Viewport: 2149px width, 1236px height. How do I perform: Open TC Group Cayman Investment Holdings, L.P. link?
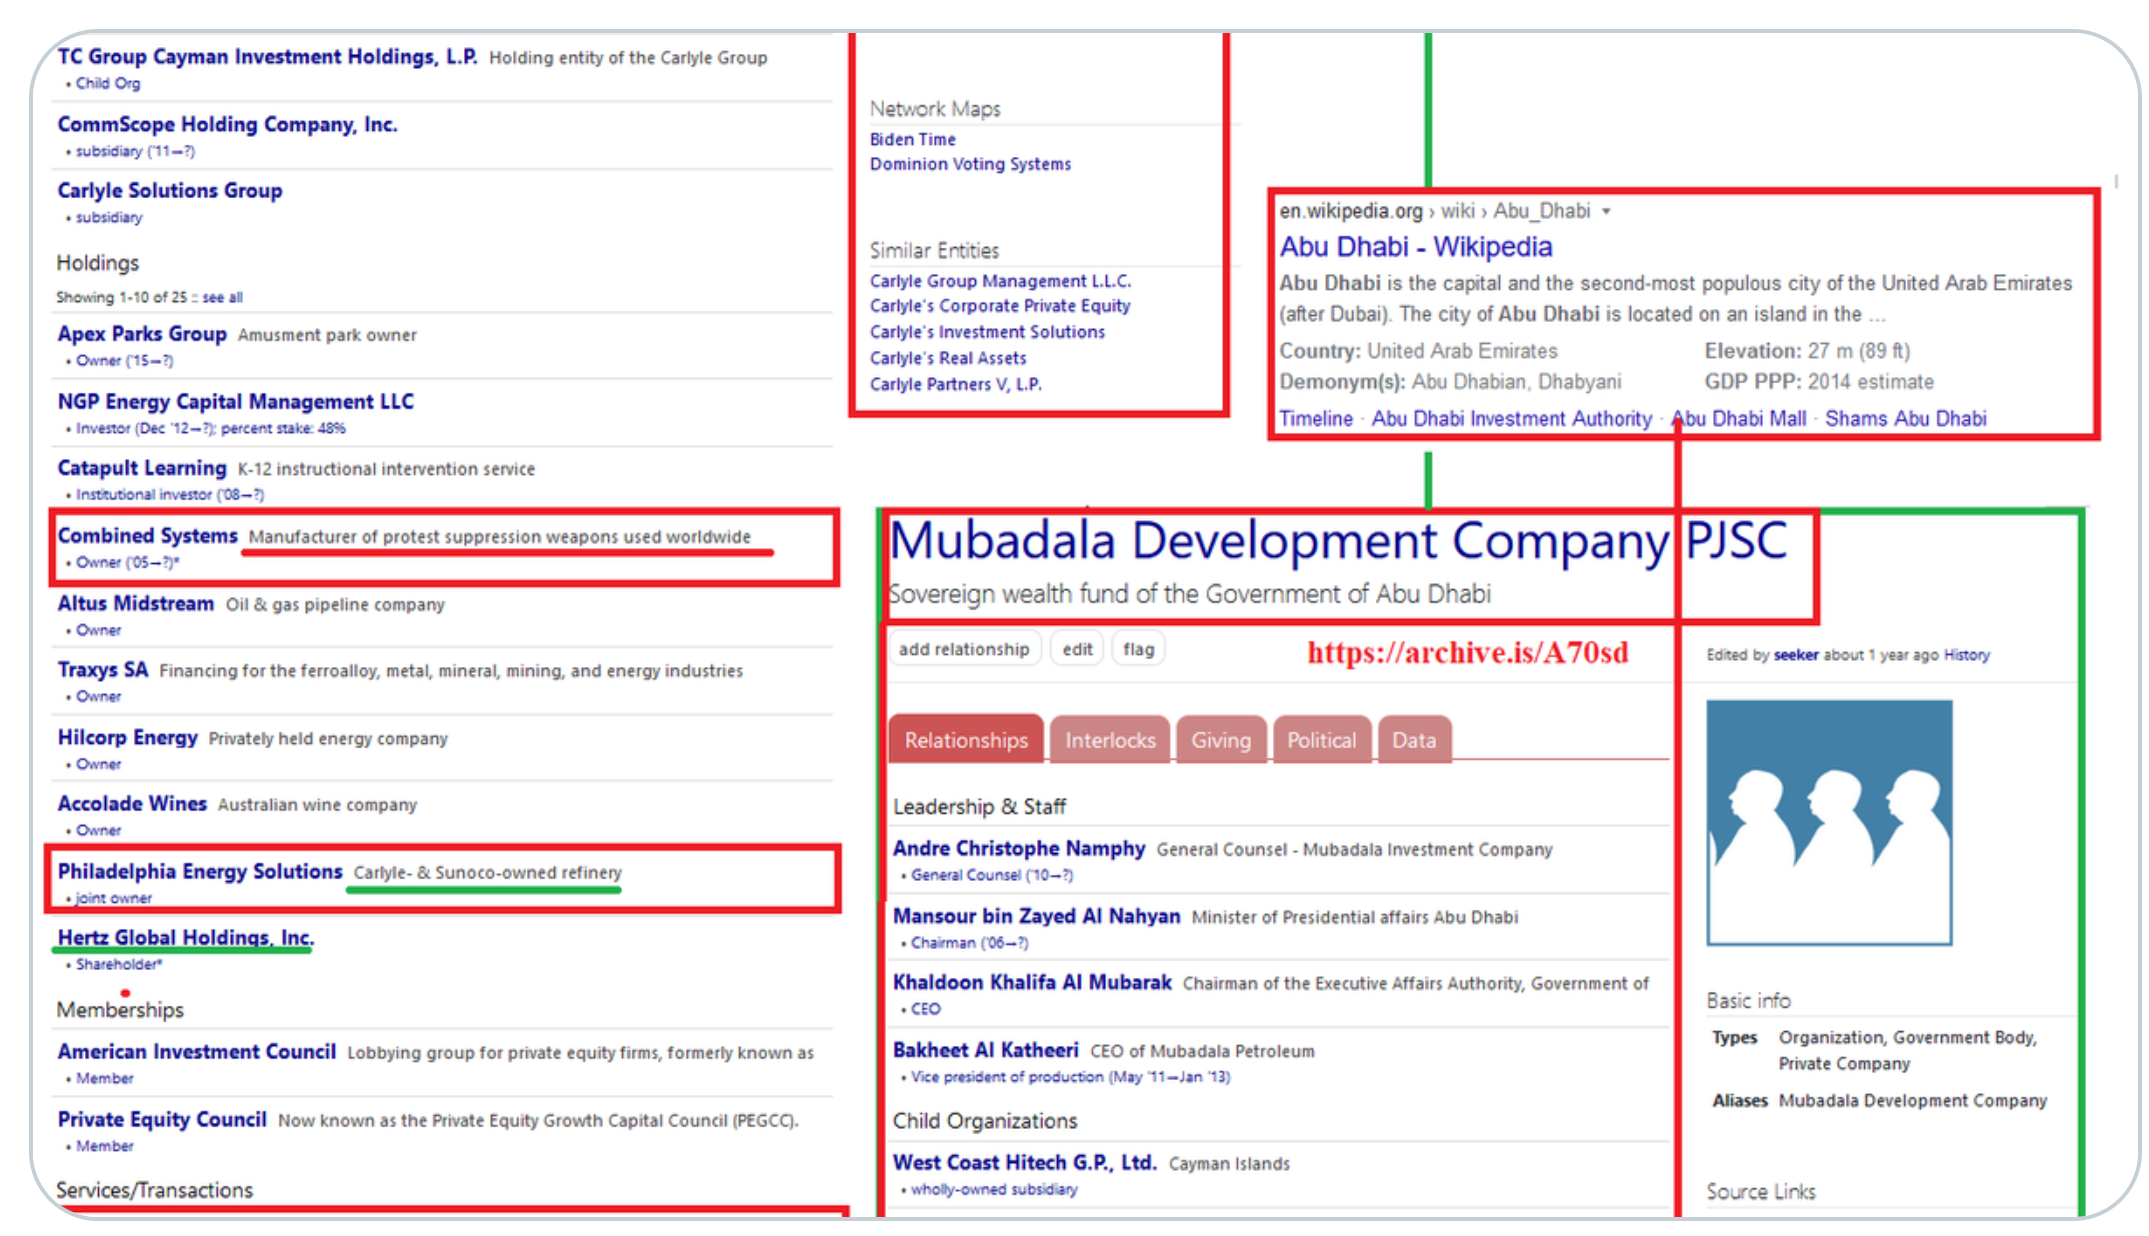coord(267,57)
